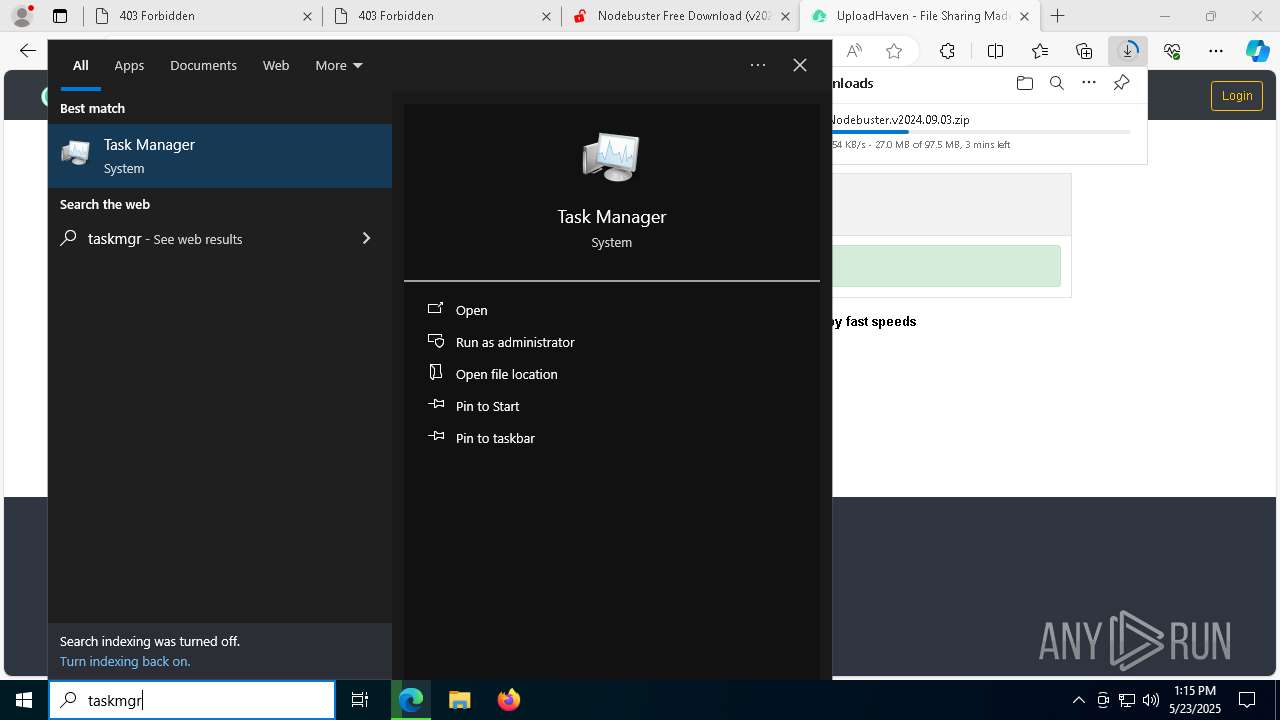Click the large Task Manager preview icon
The width and height of the screenshot is (1280, 720).
(x=611, y=157)
